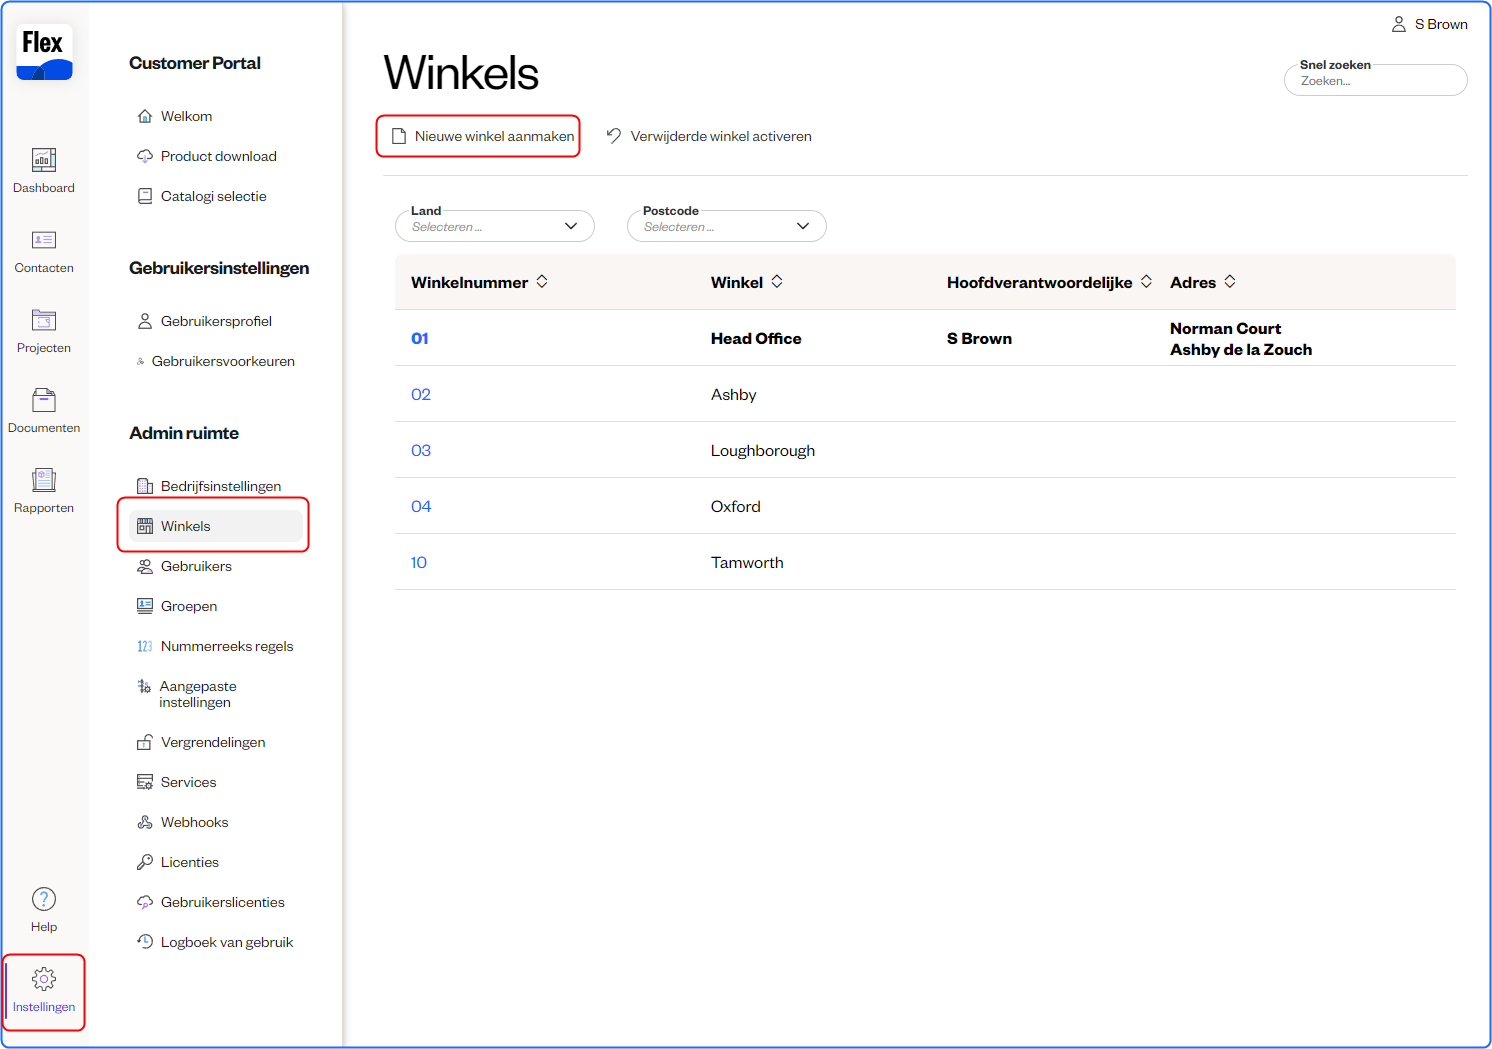The height and width of the screenshot is (1049, 1492).
Task: Sort by the Hoofdverantwoordelijke column
Action: 1146,282
